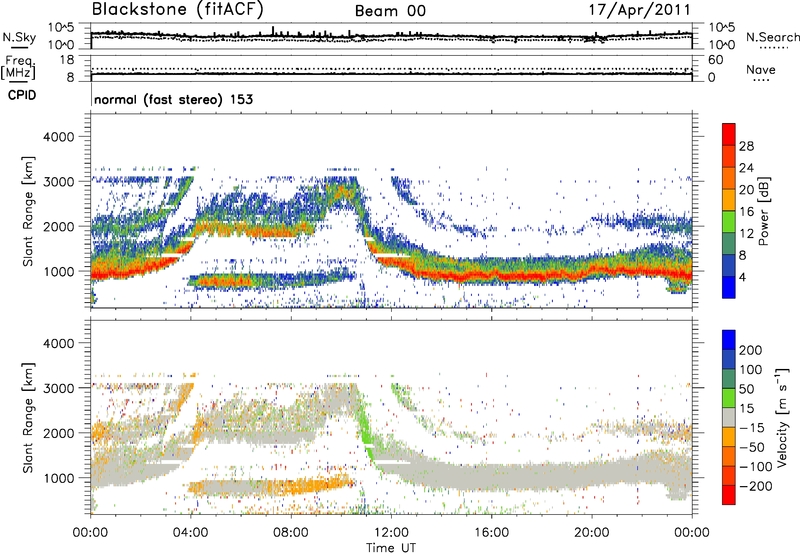Click the velocity panel 'Slant Range [km]' label
This screenshot has width=800, height=554.
[28, 417]
